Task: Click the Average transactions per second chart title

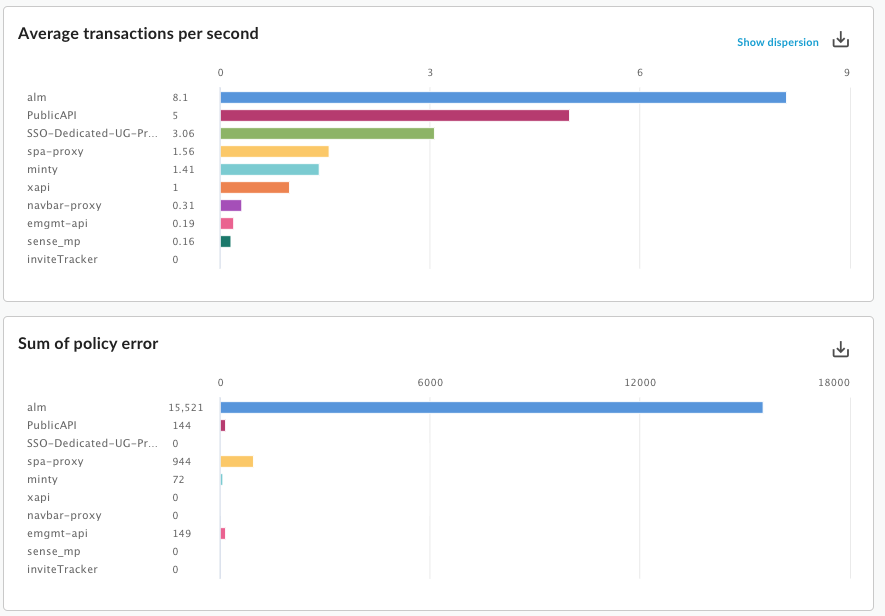Action: pyautogui.click(x=137, y=33)
